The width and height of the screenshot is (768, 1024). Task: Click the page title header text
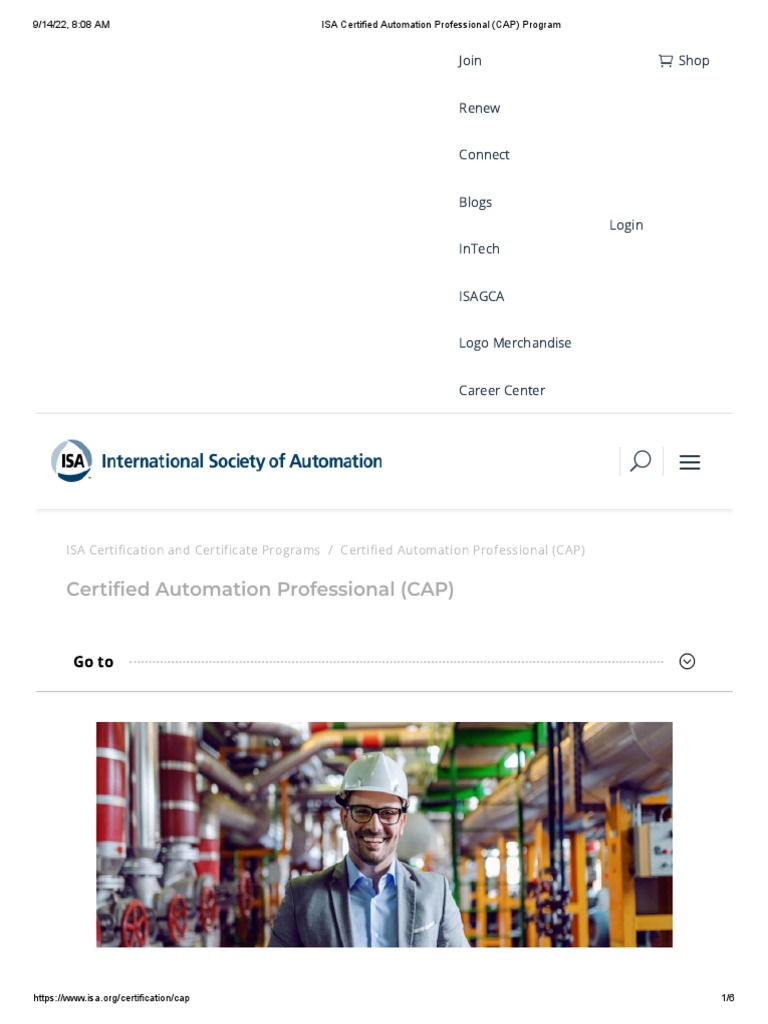tap(441, 25)
